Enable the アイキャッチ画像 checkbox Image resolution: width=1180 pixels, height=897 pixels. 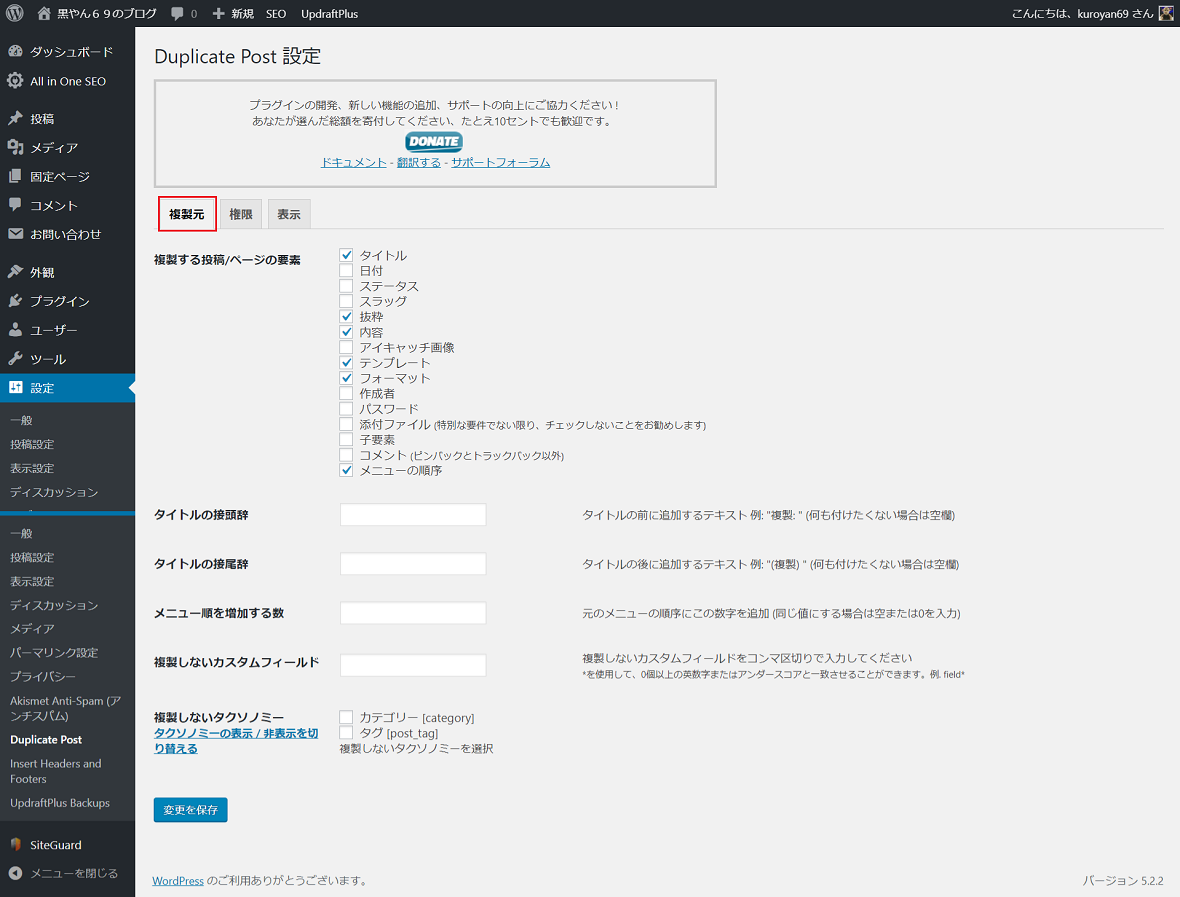pyautogui.click(x=346, y=347)
